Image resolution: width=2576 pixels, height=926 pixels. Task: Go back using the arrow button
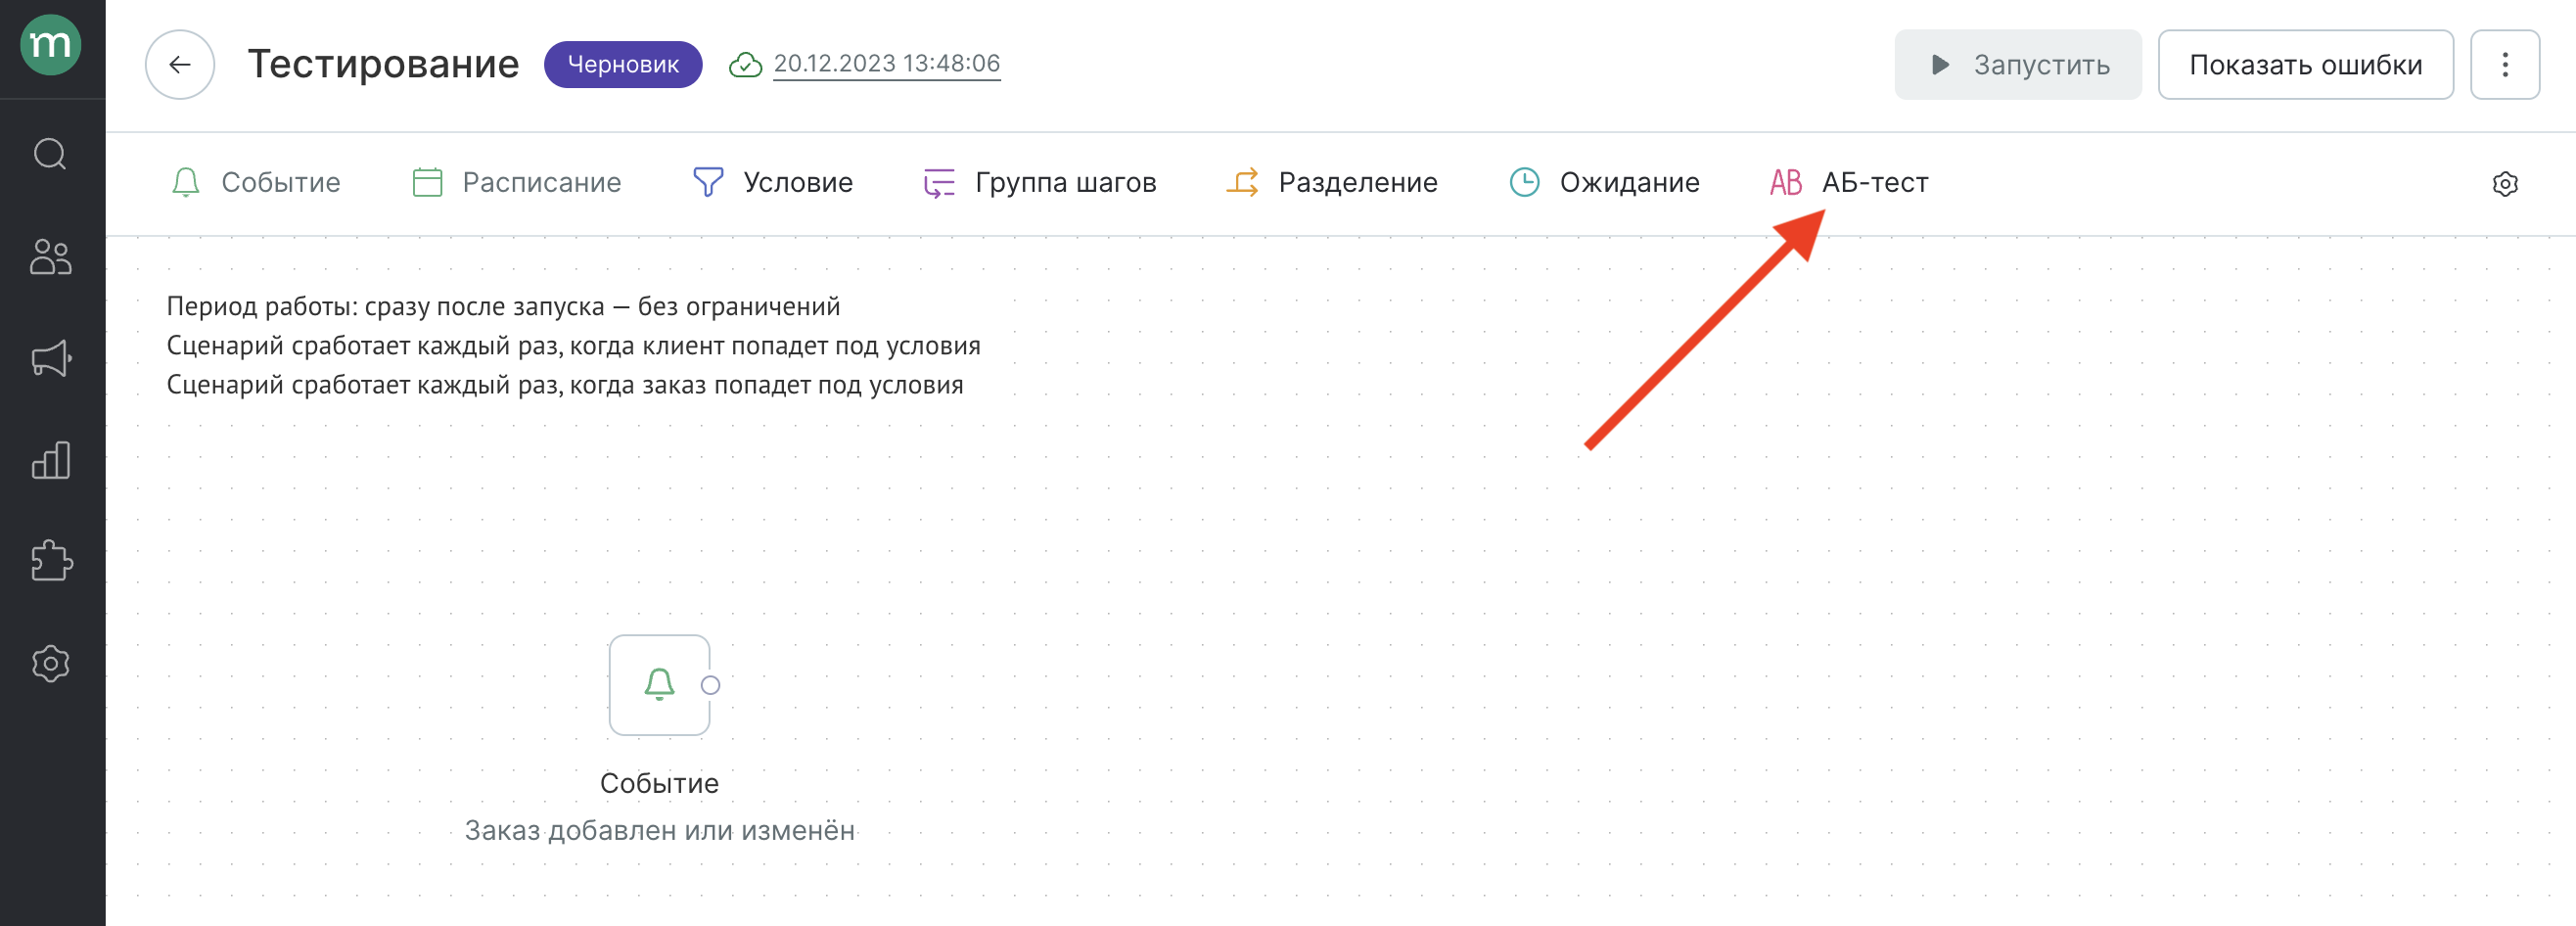[180, 64]
